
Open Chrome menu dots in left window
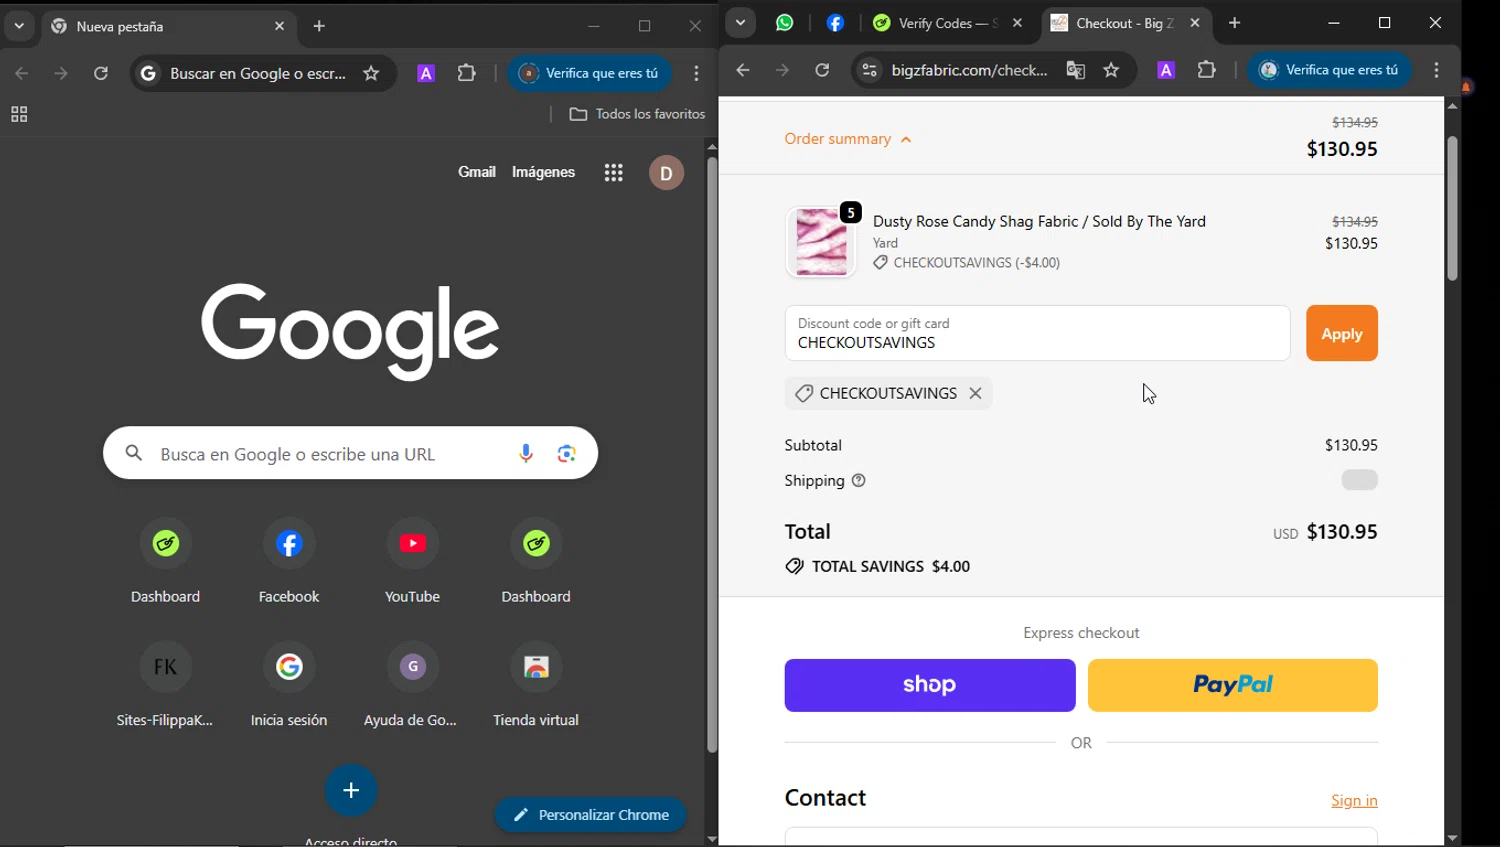pos(697,73)
